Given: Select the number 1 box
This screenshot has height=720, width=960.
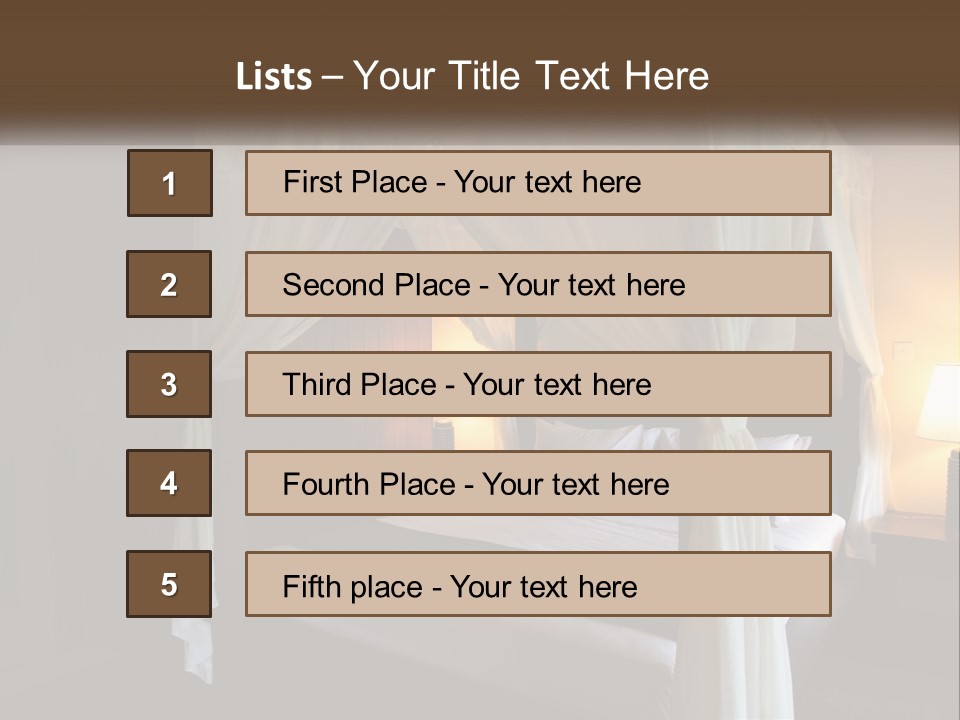Looking at the screenshot, I should tap(170, 183).
